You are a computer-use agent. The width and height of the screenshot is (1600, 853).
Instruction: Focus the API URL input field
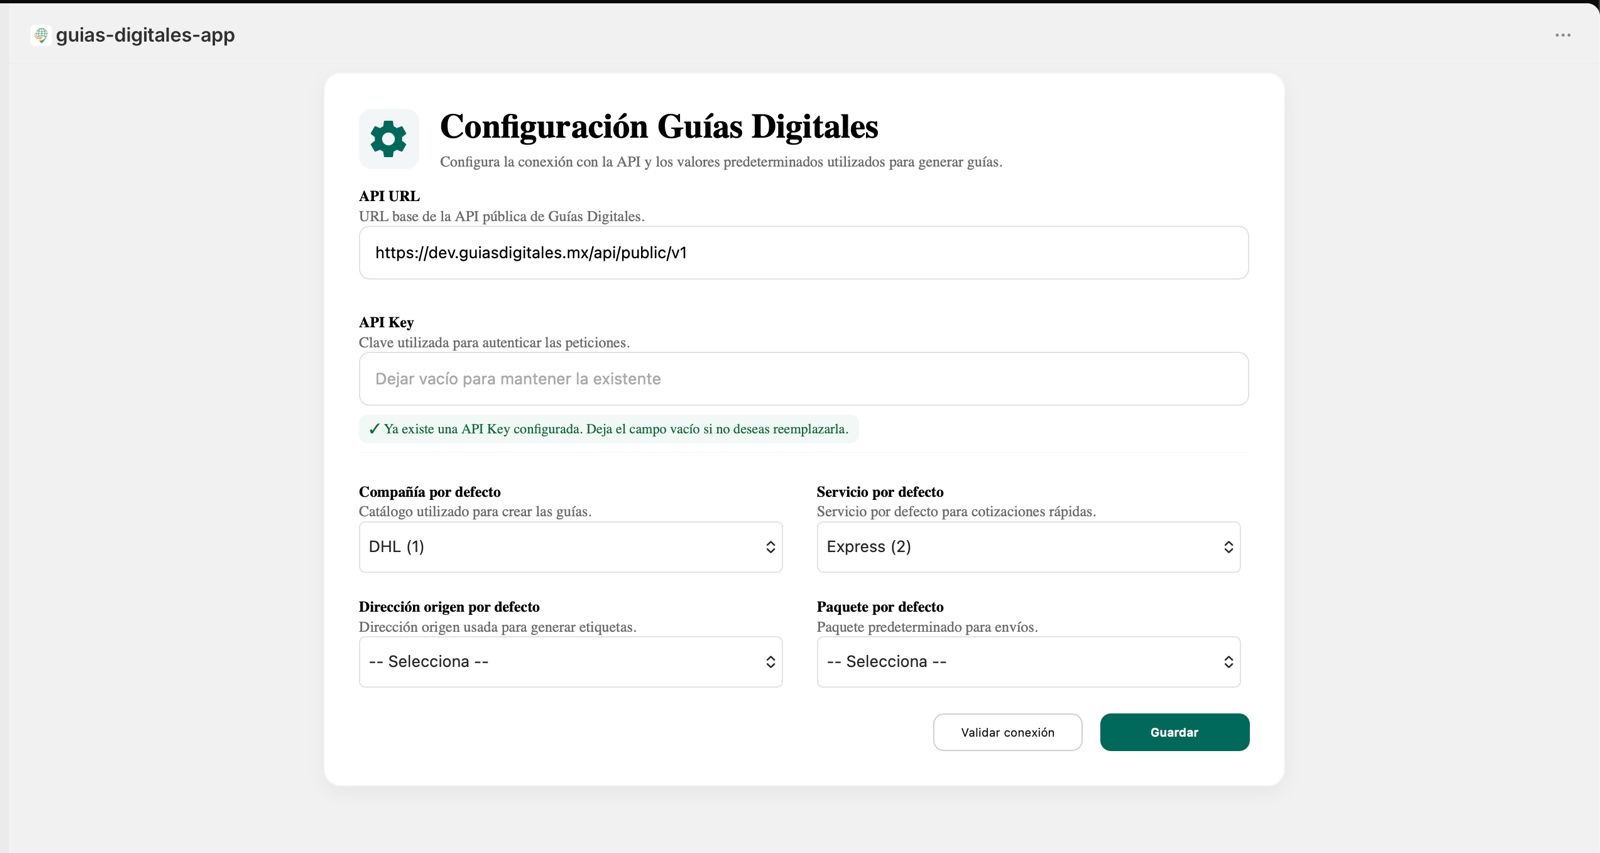pyautogui.click(x=803, y=253)
